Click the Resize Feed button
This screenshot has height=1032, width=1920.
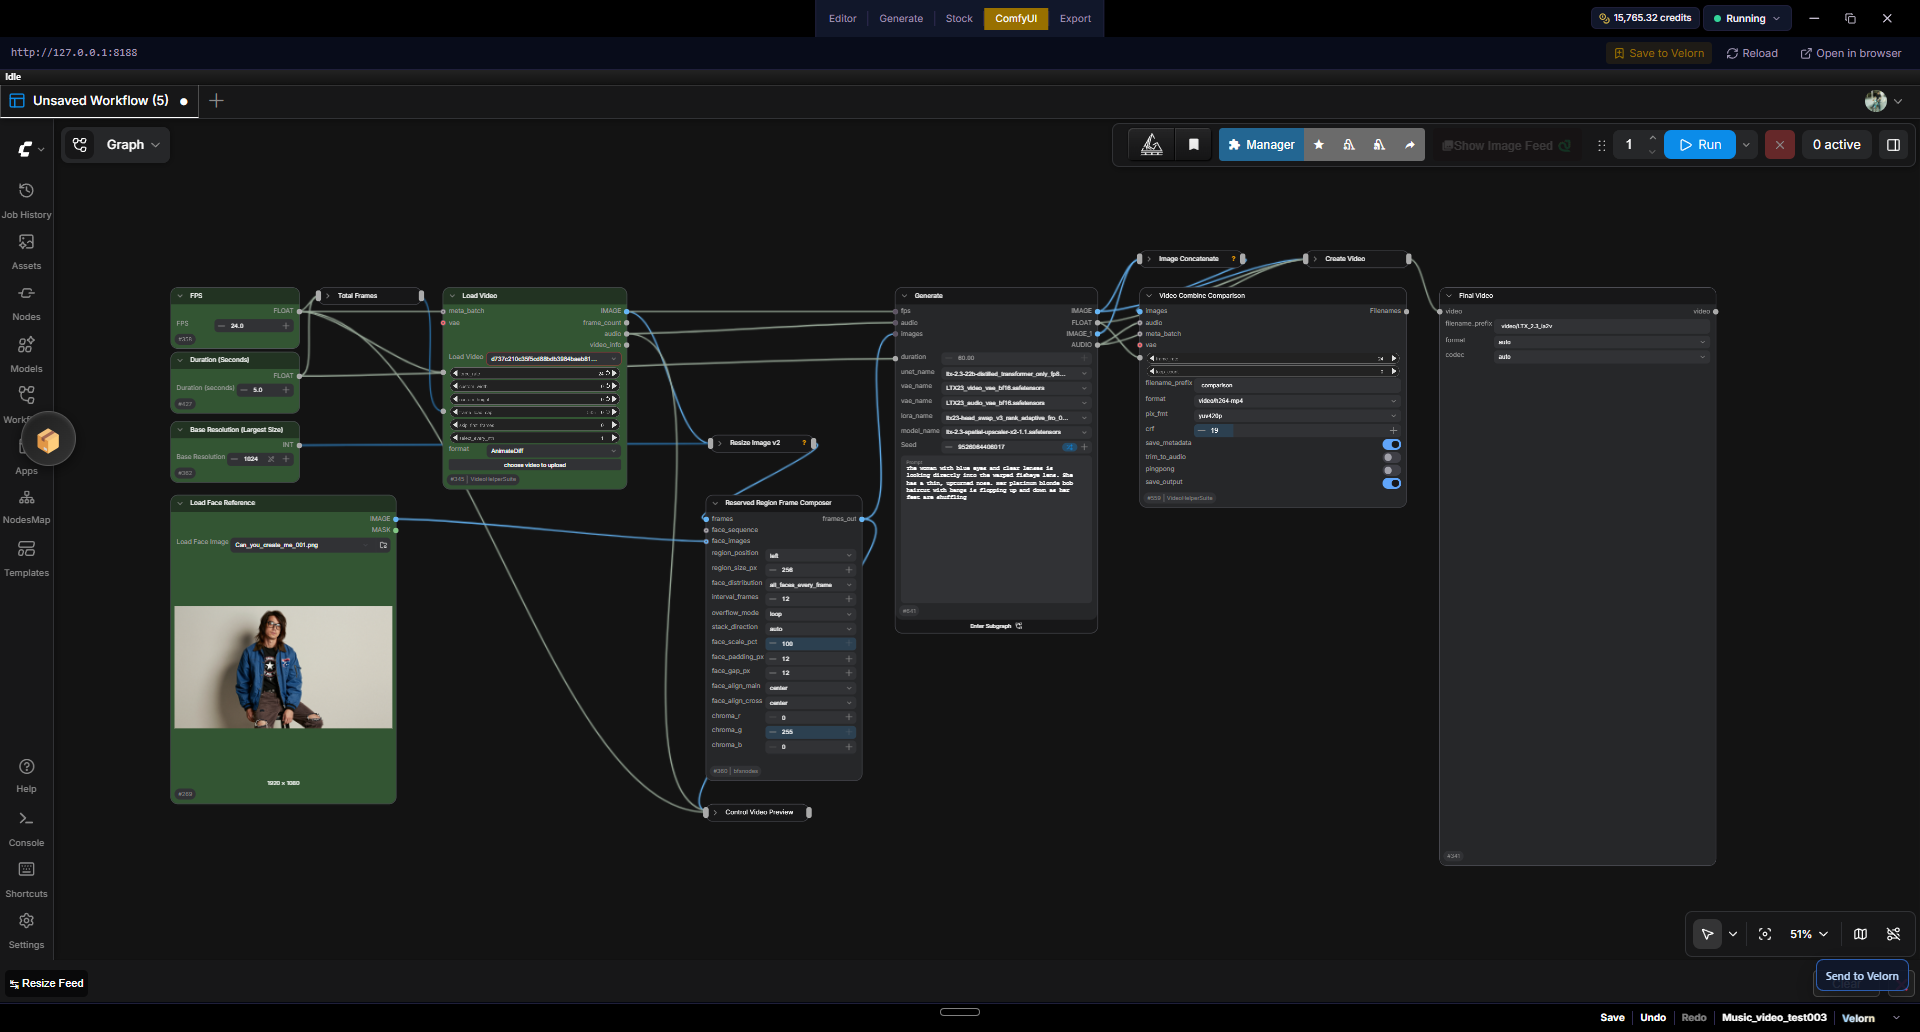click(47, 983)
